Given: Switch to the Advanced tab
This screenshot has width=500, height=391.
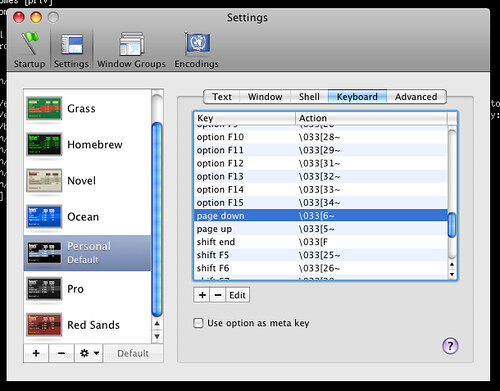Looking at the screenshot, I should [416, 97].
